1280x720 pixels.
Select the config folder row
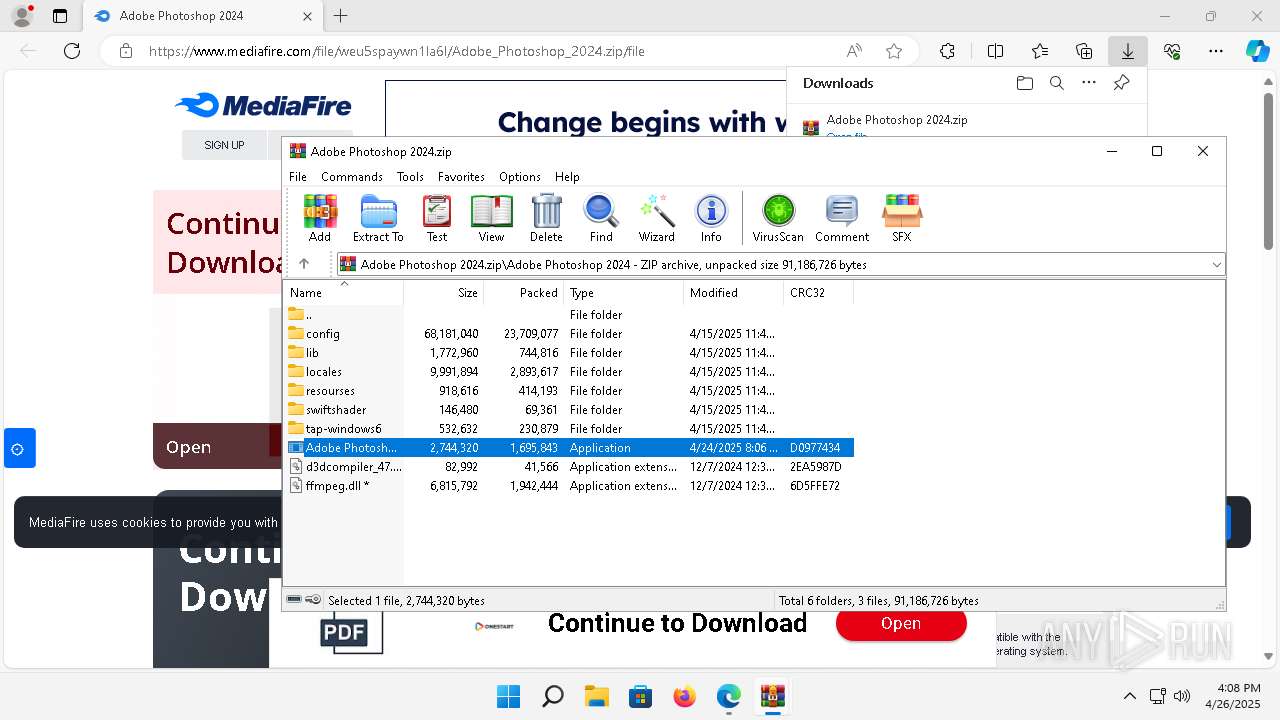pyautogui.click(x=570, y=334)
